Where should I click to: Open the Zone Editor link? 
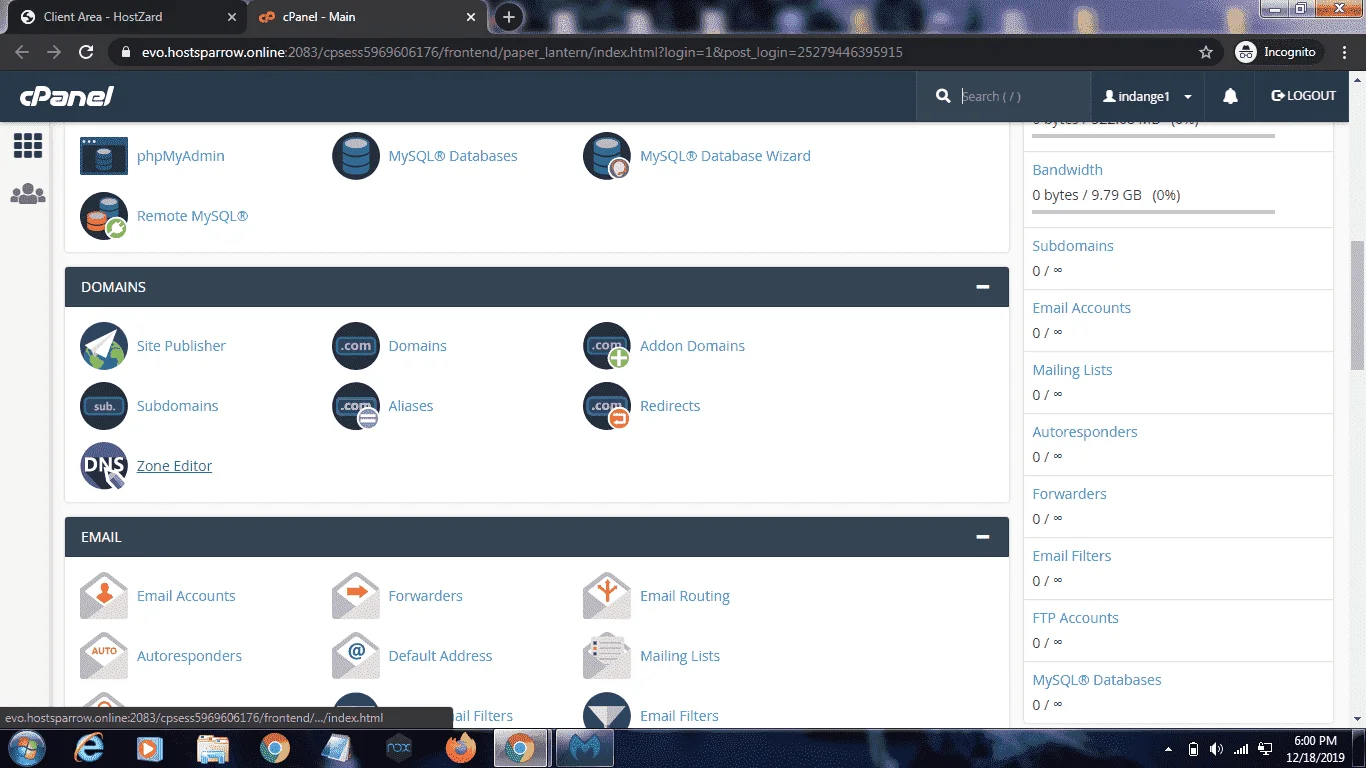tap(174, 466)
